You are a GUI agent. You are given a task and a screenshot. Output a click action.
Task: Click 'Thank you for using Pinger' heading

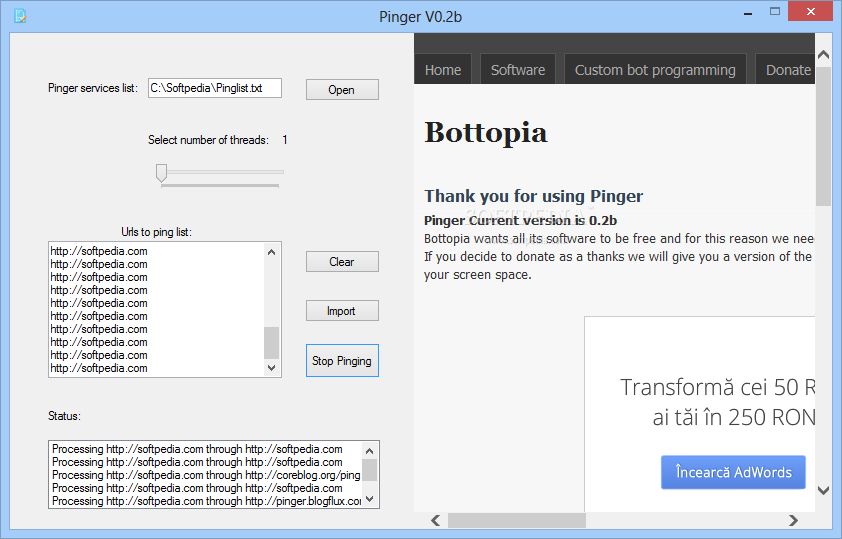(x=533, y=196)
